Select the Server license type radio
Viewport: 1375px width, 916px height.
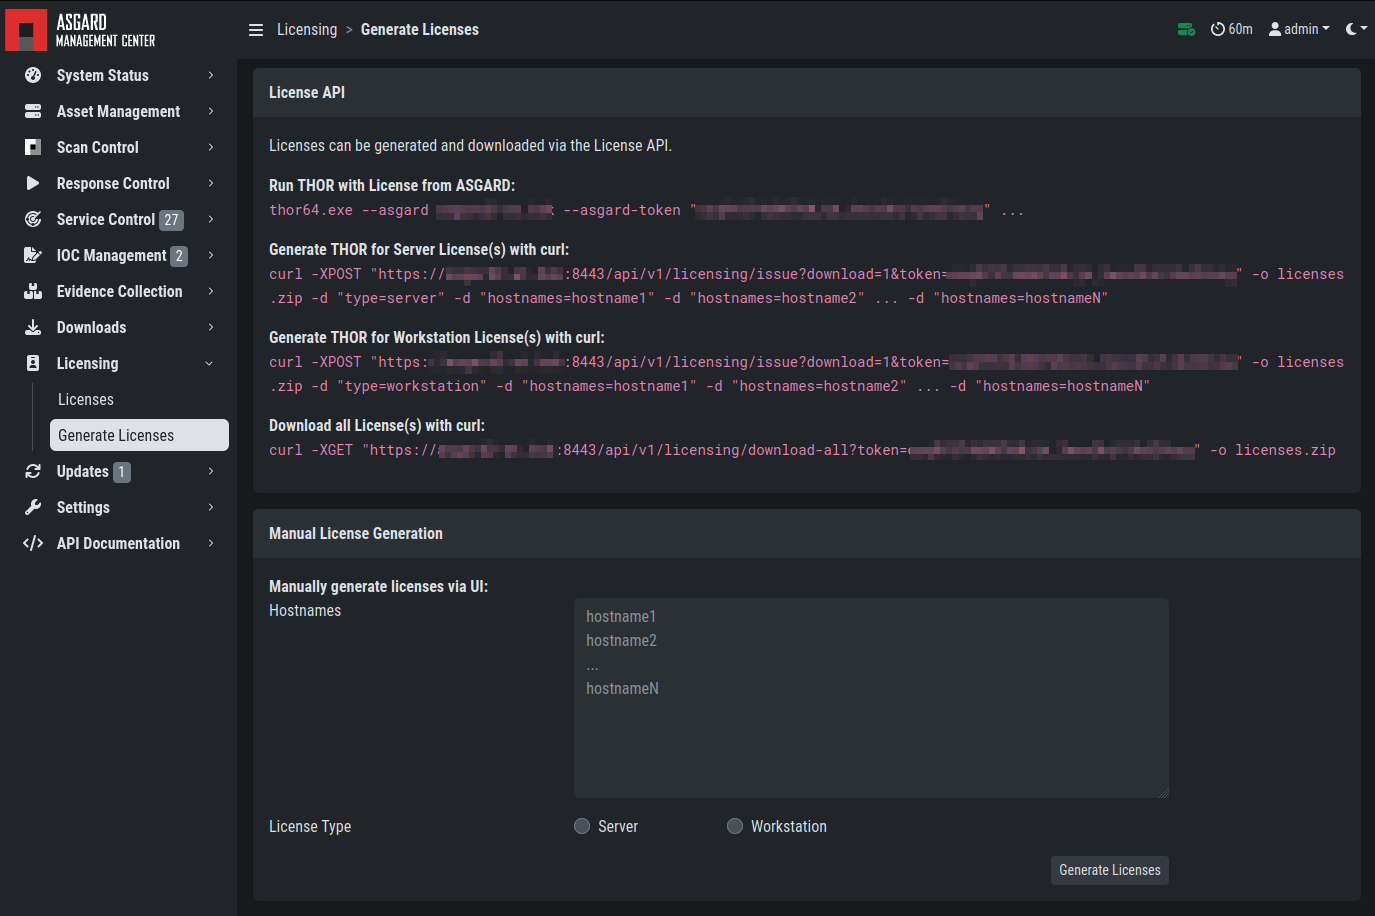click(582, 826)
